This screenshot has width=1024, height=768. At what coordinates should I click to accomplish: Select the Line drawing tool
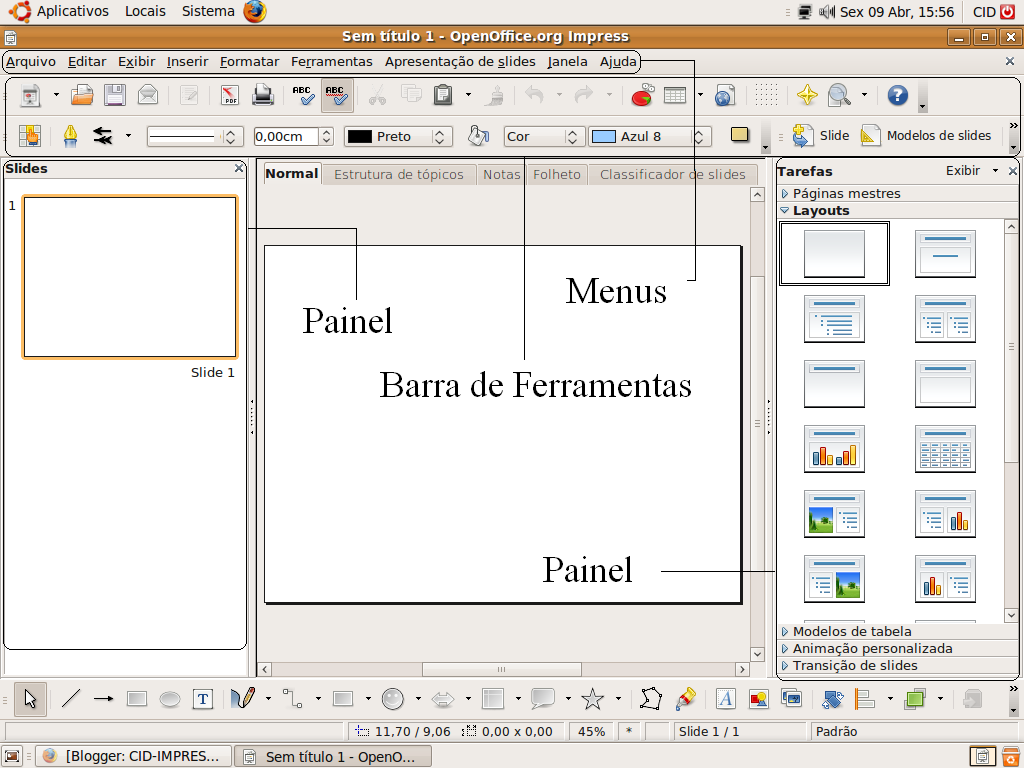tap(71, 699)
